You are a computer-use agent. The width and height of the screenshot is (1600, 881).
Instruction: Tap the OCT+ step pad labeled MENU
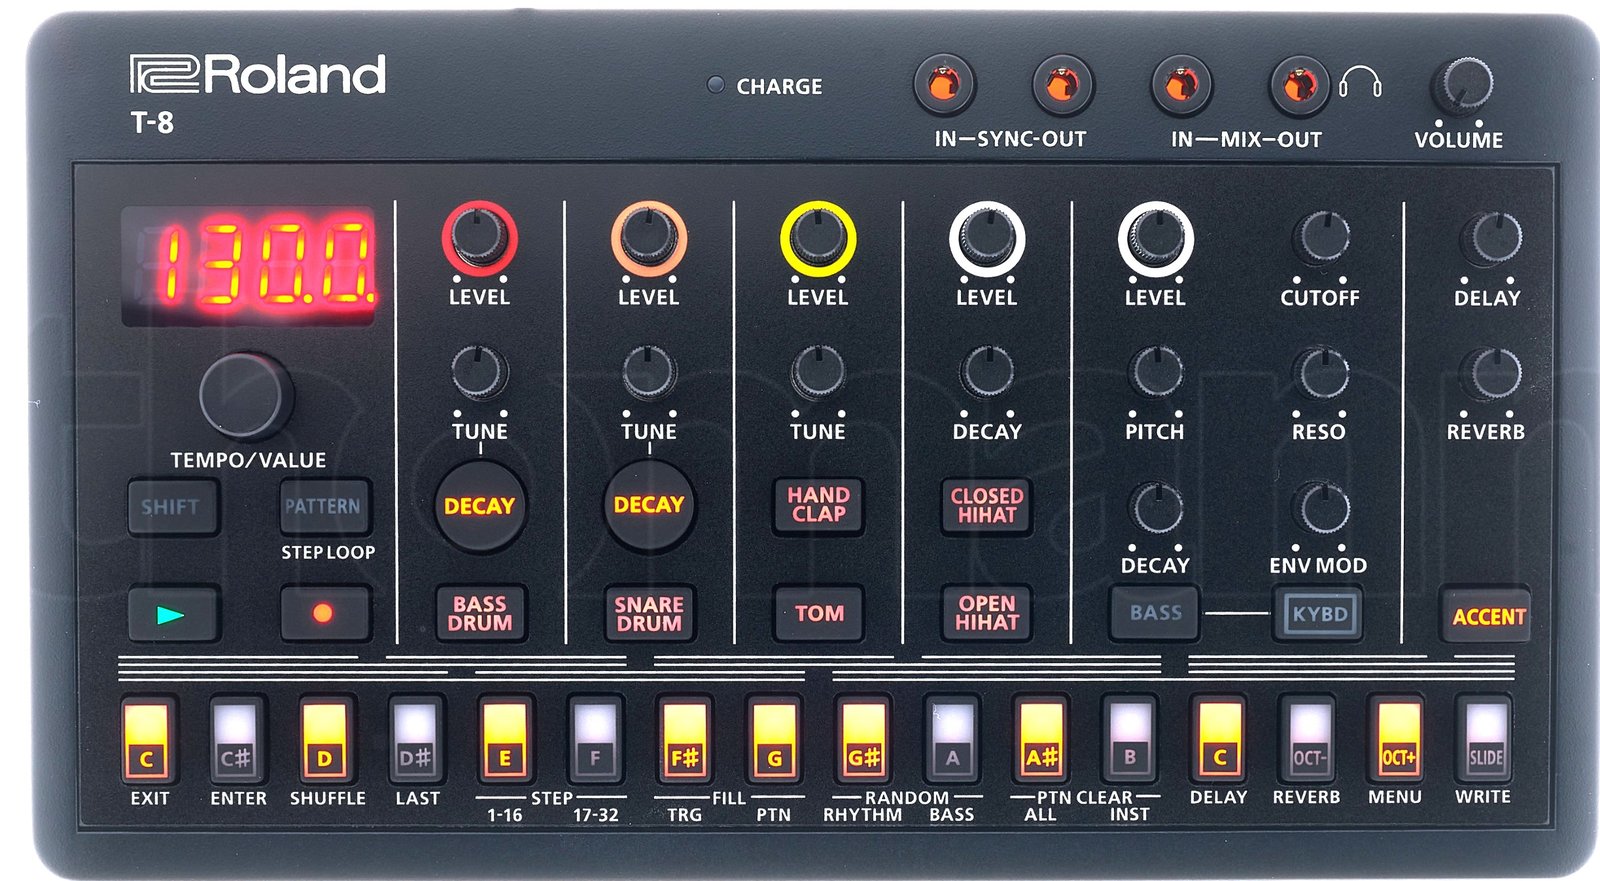point(1397,740)
